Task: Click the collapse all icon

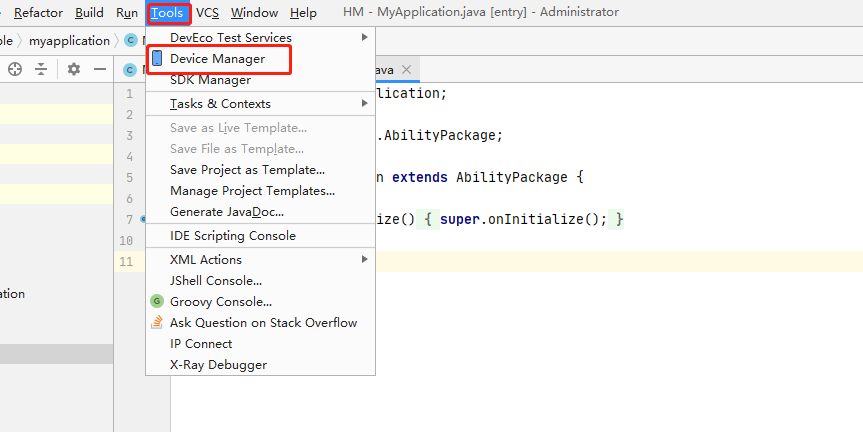Action: pos(41,69)
